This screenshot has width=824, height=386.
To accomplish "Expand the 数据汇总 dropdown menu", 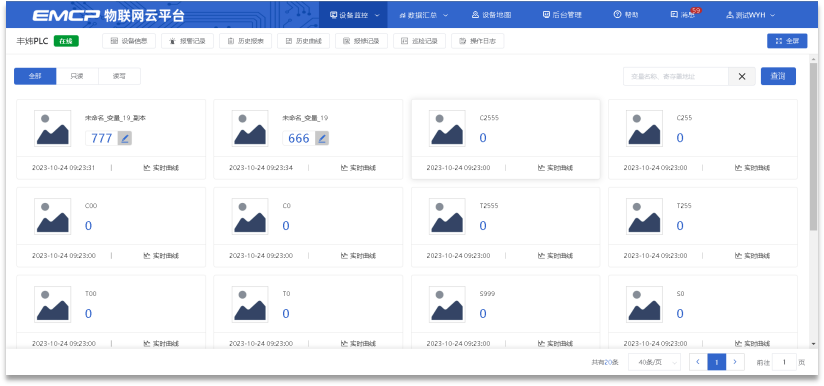I will coord(423,15).
